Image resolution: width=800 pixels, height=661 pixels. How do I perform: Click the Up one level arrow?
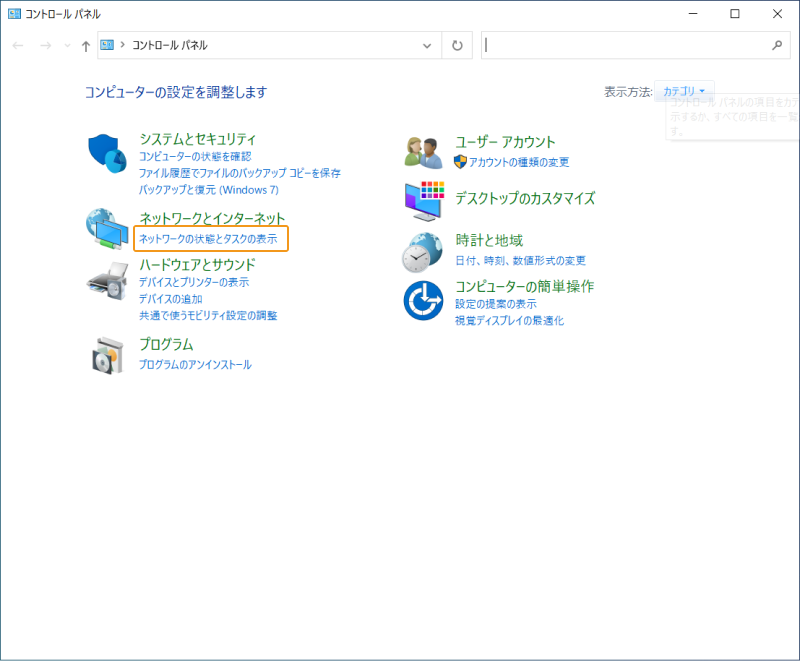(86, 46)
